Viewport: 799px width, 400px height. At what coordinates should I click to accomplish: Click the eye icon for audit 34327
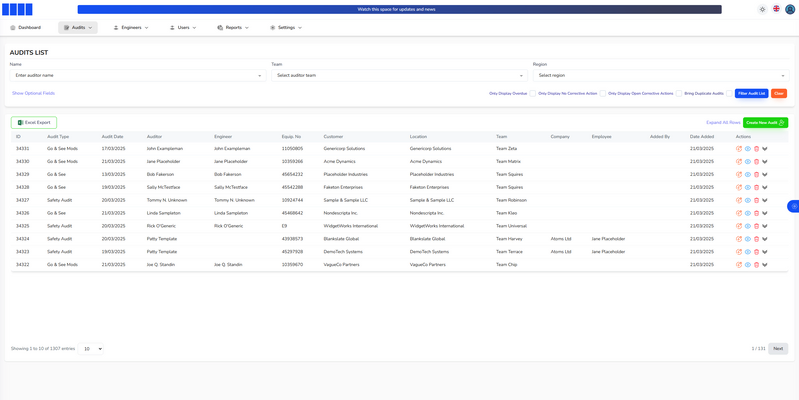[x=748, y=200]
